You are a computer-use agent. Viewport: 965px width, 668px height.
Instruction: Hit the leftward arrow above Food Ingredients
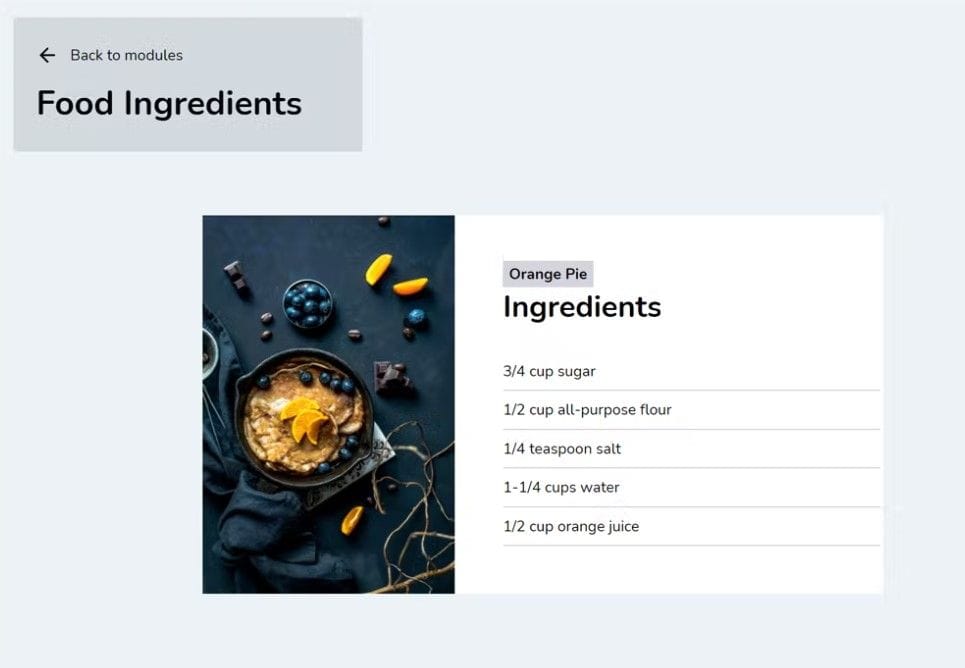47,55
